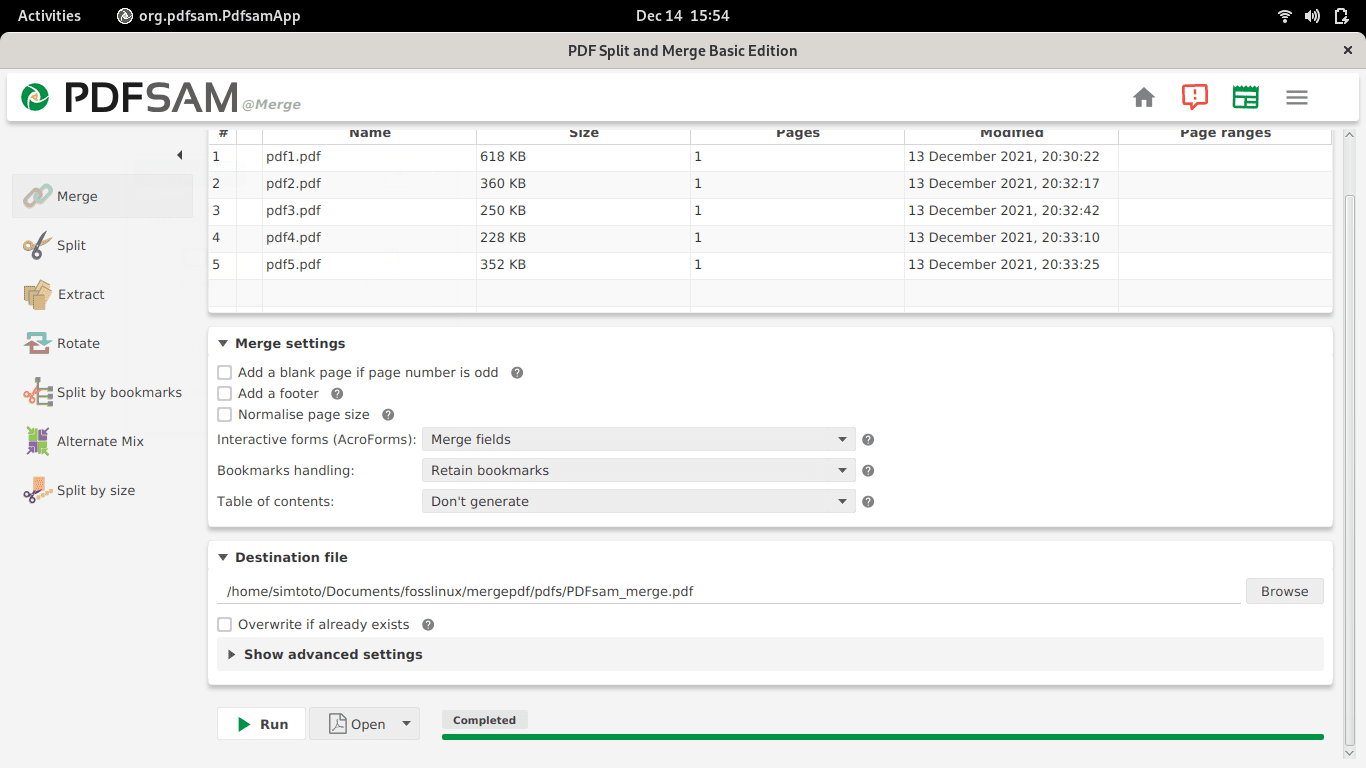Click the green completed progress bar

[882, 737]
